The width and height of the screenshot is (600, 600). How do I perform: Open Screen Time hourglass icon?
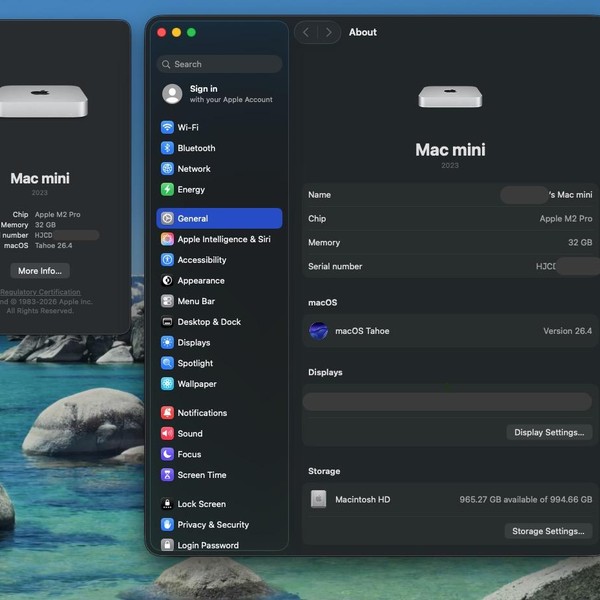pos(167,475)
